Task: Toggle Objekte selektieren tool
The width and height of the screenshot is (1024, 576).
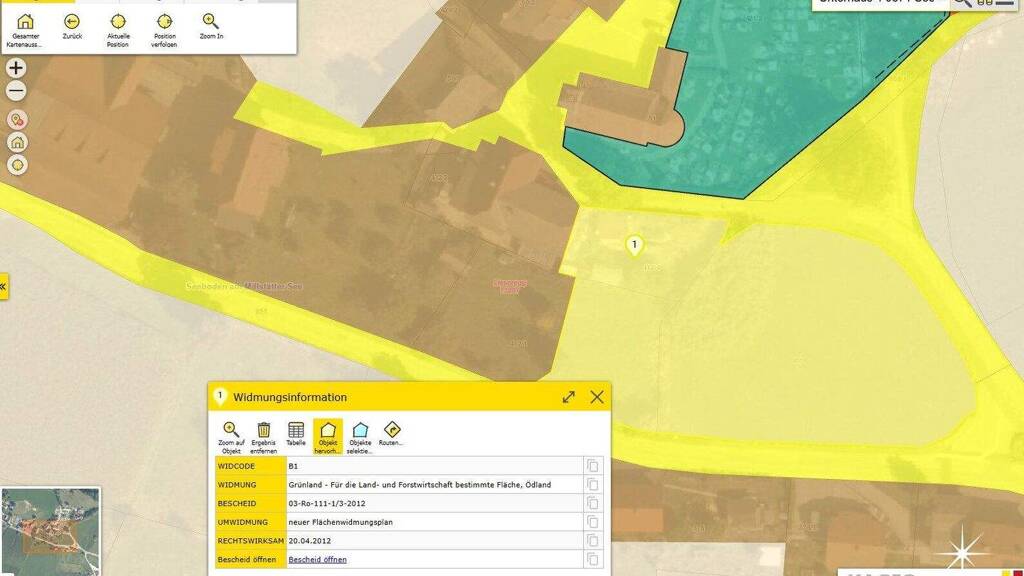Action: click(x=360, y=430)
